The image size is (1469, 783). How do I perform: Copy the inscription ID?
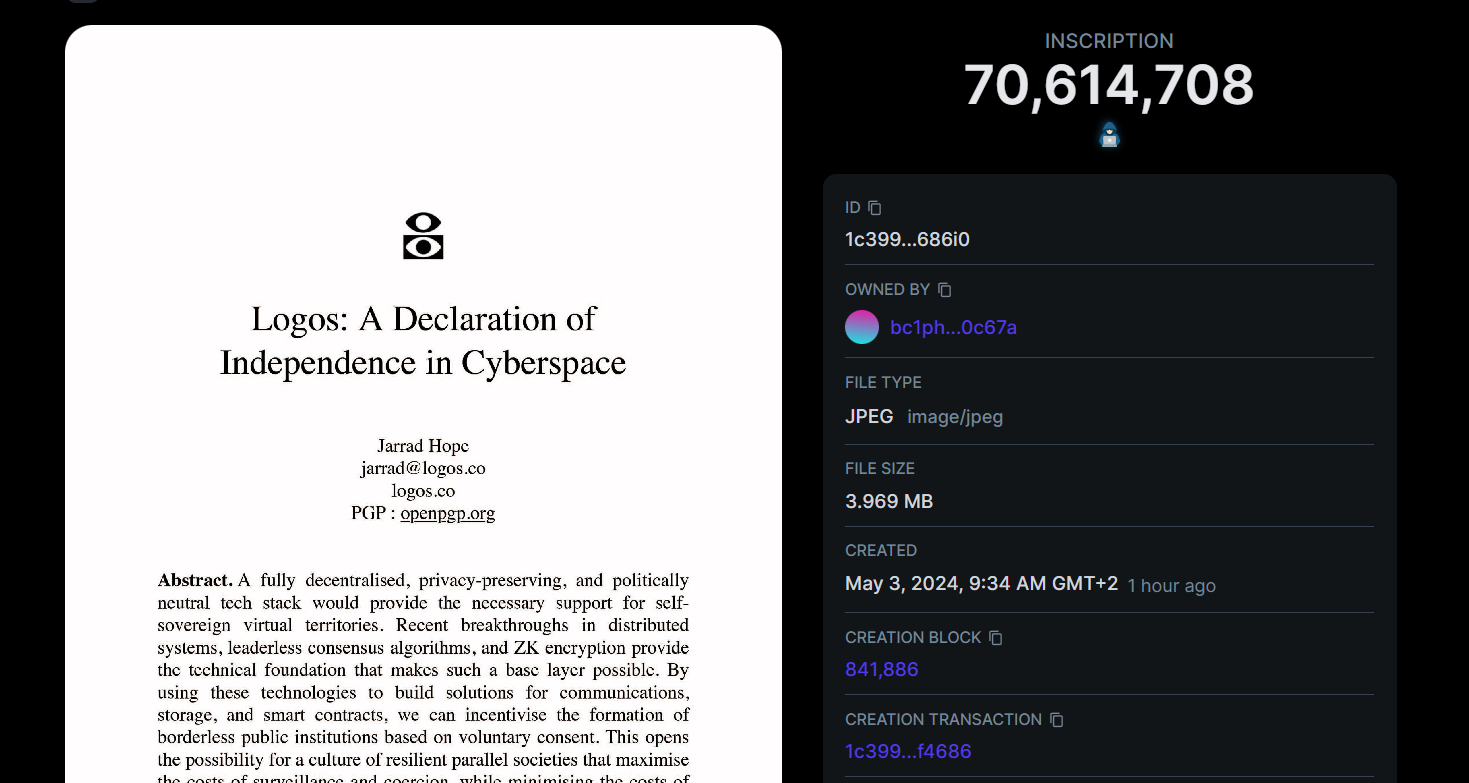(x=875, y=208)
